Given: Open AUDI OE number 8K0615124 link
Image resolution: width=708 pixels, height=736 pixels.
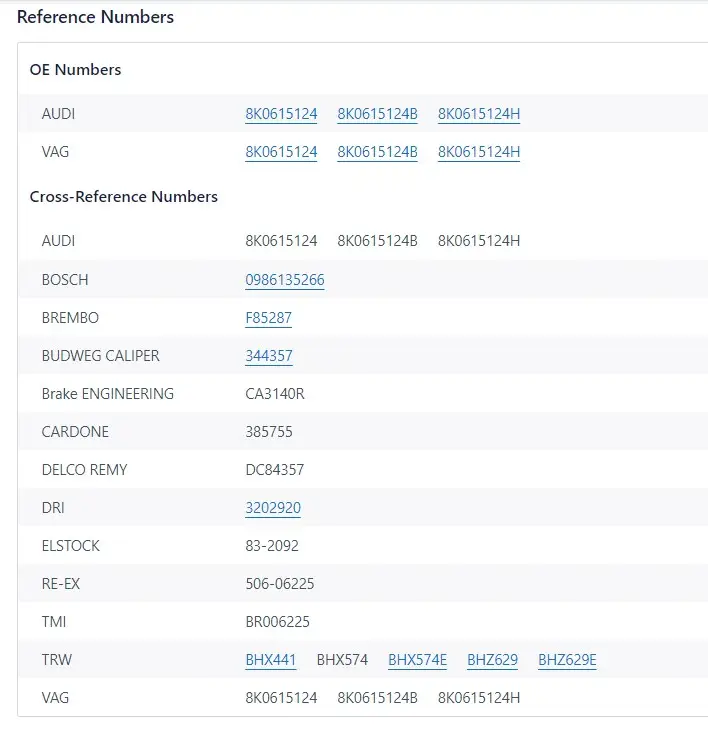Looking at the screenshot, I should (x=281, y=114).
